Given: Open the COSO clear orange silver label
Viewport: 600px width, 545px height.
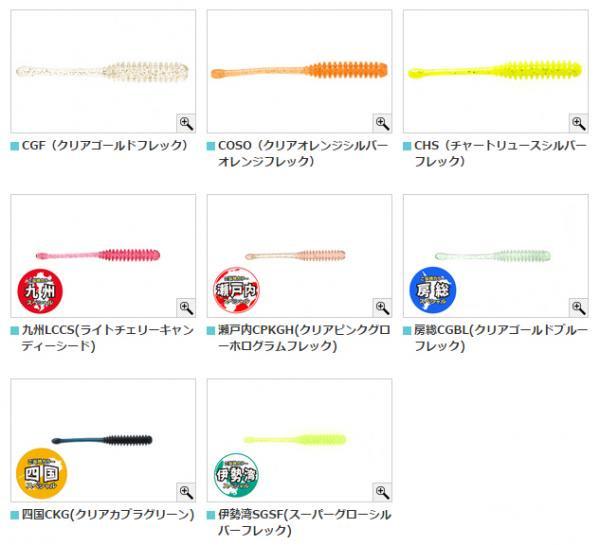Looking at the screenshot, I should coord(303,153).
